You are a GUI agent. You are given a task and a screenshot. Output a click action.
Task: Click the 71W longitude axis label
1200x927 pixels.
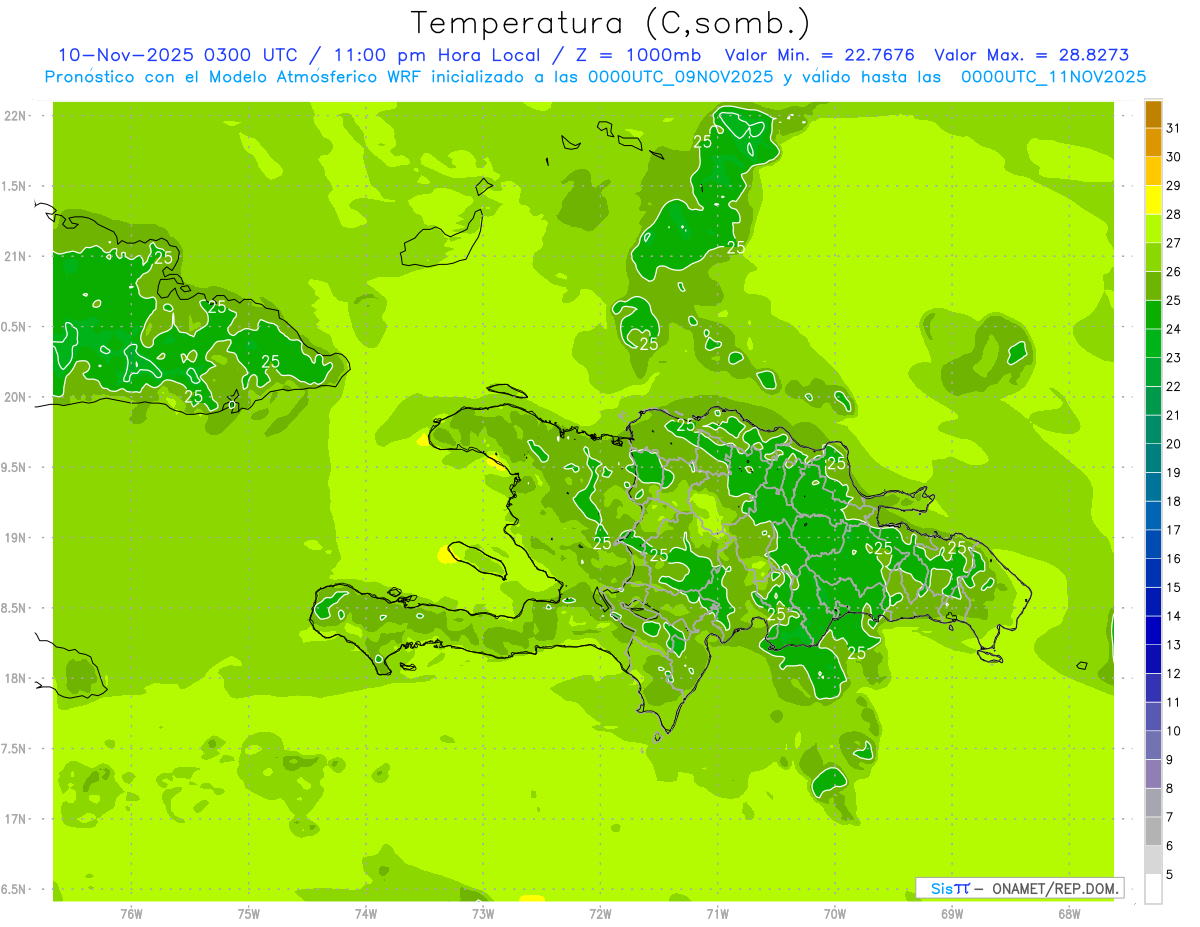717,914
